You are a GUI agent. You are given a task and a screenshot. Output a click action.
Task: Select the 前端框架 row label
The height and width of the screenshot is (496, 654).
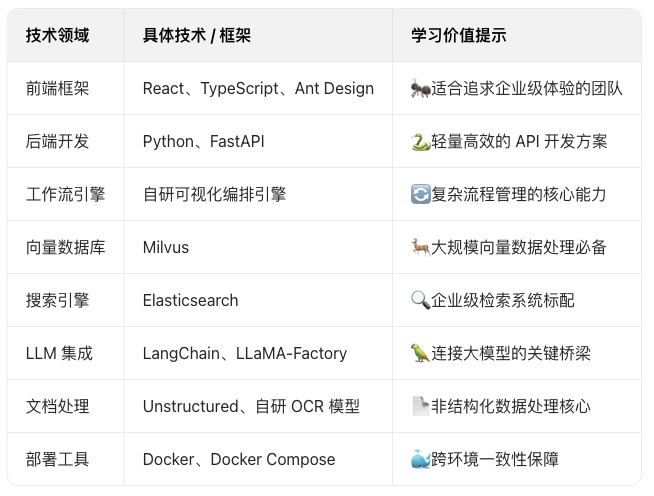[58, 88]
